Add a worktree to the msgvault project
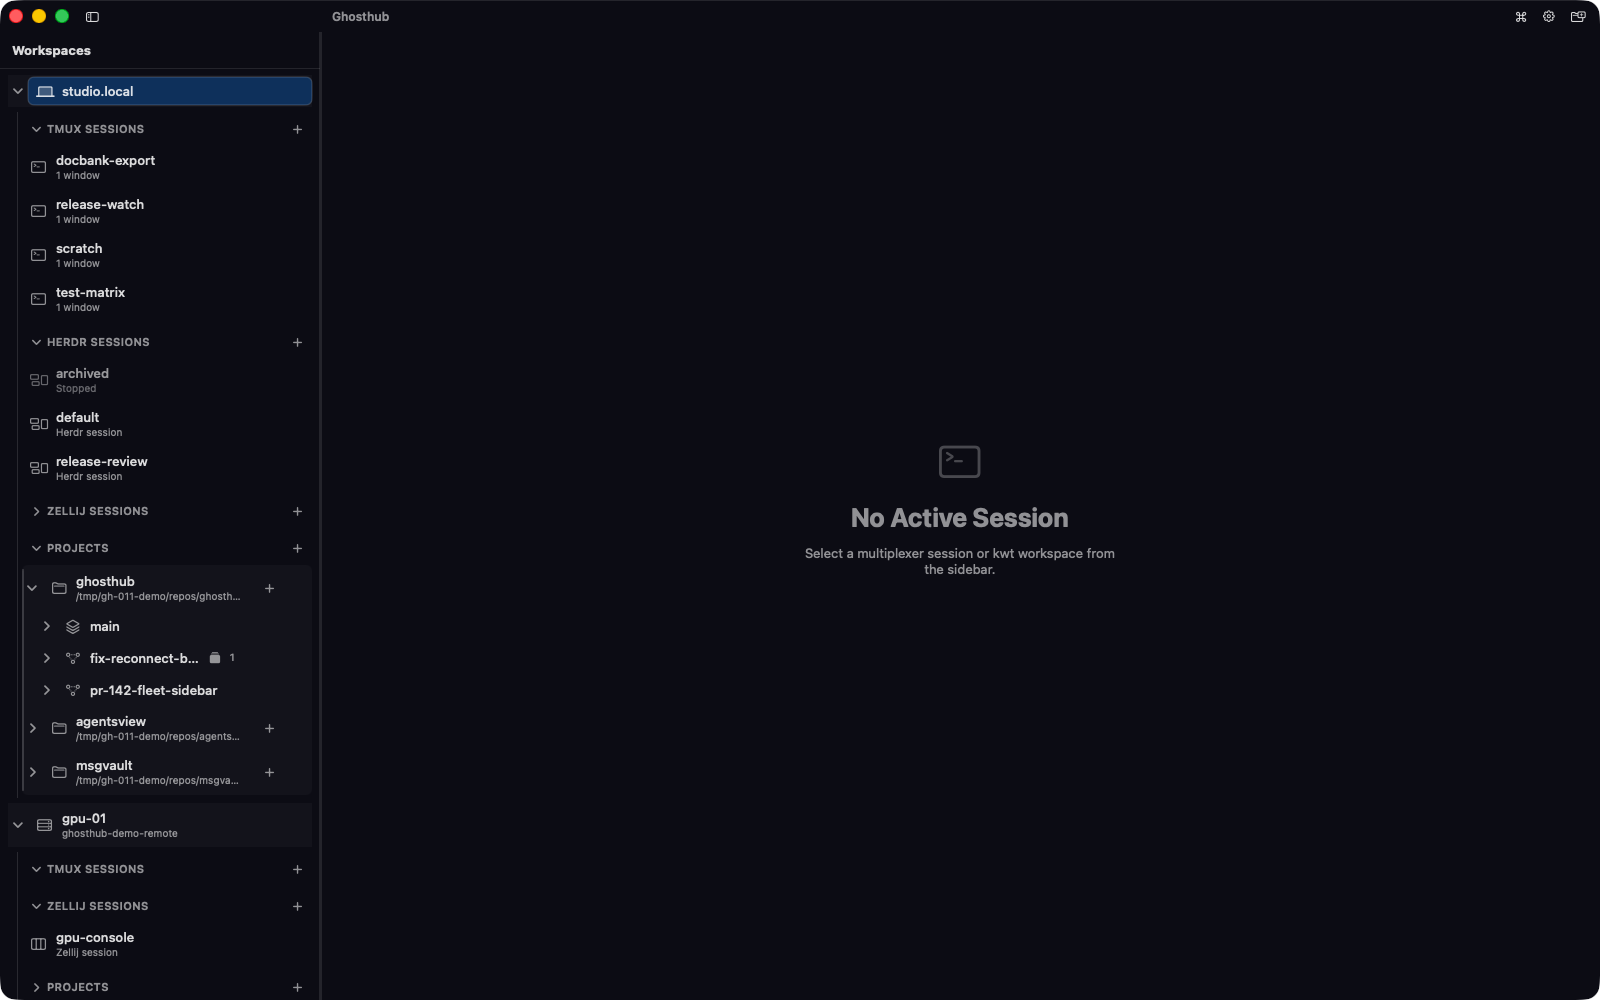The image size is (1600, 1000). [x=269, y=772]
